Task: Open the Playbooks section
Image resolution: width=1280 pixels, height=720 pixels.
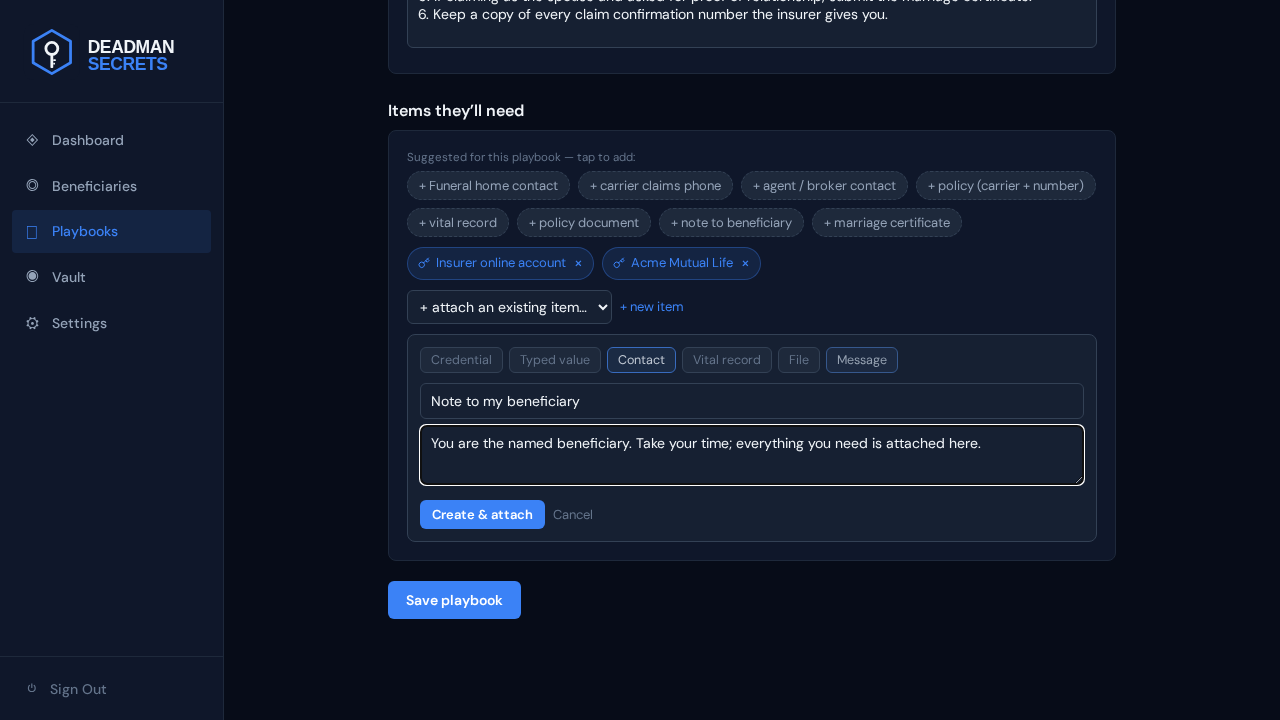Action: click(111, 231)
